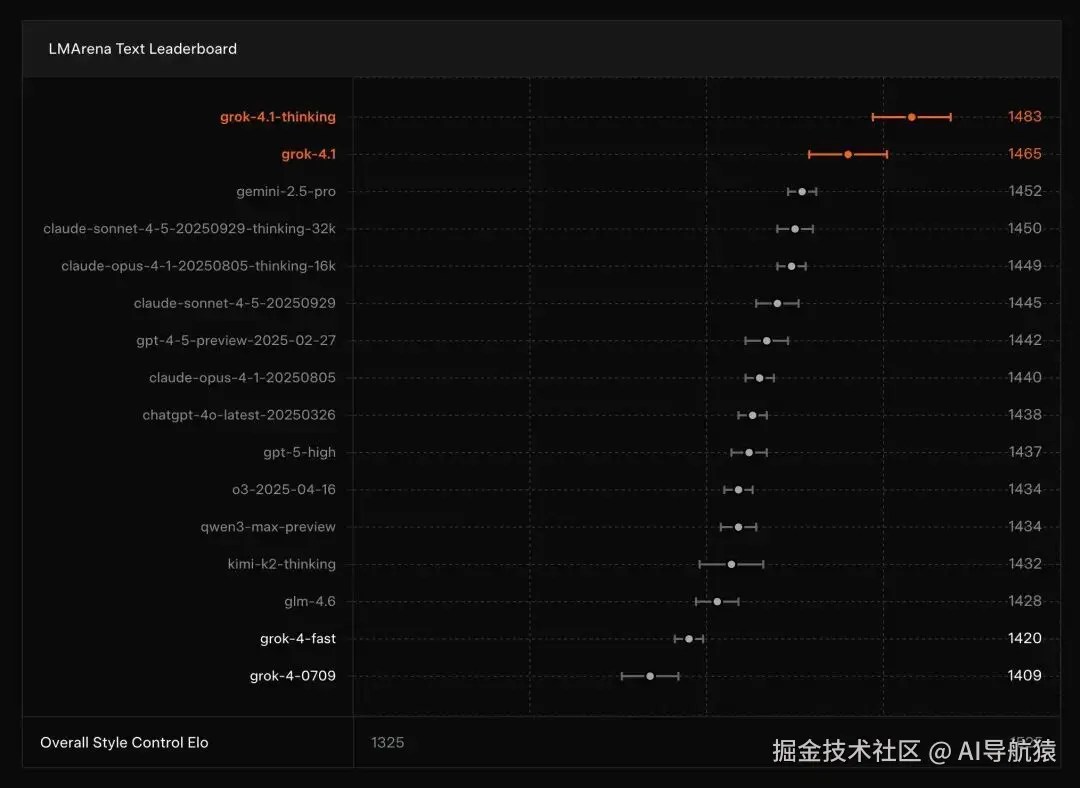Click the gpt-5-high data point

pos(749,453)
